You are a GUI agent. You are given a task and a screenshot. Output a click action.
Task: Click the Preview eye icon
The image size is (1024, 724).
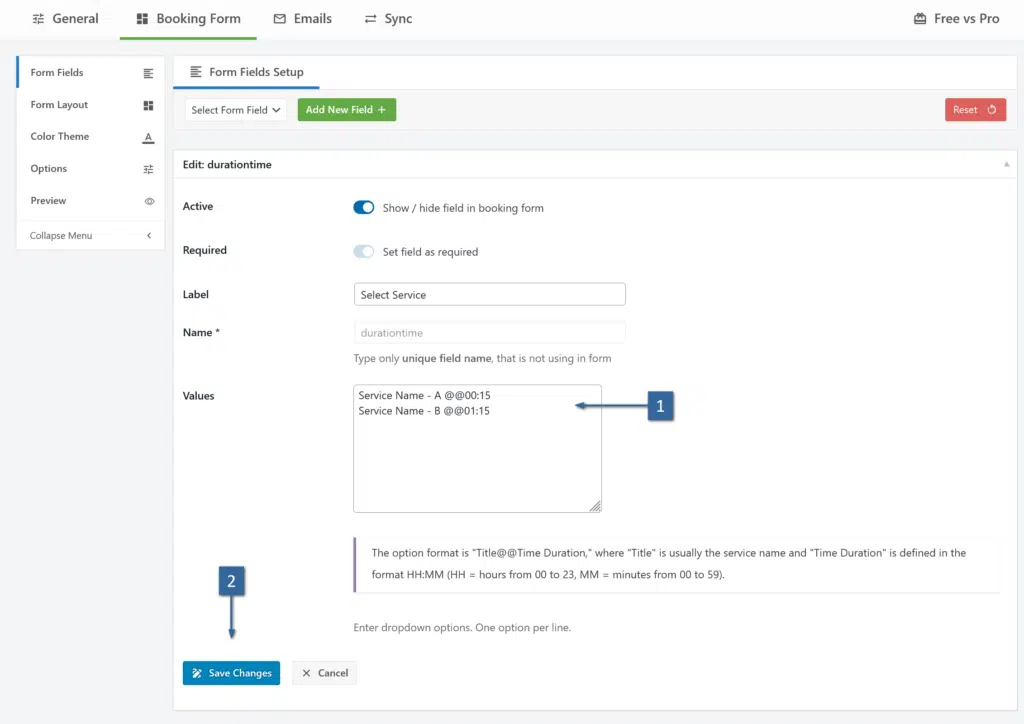pos(149,201)
